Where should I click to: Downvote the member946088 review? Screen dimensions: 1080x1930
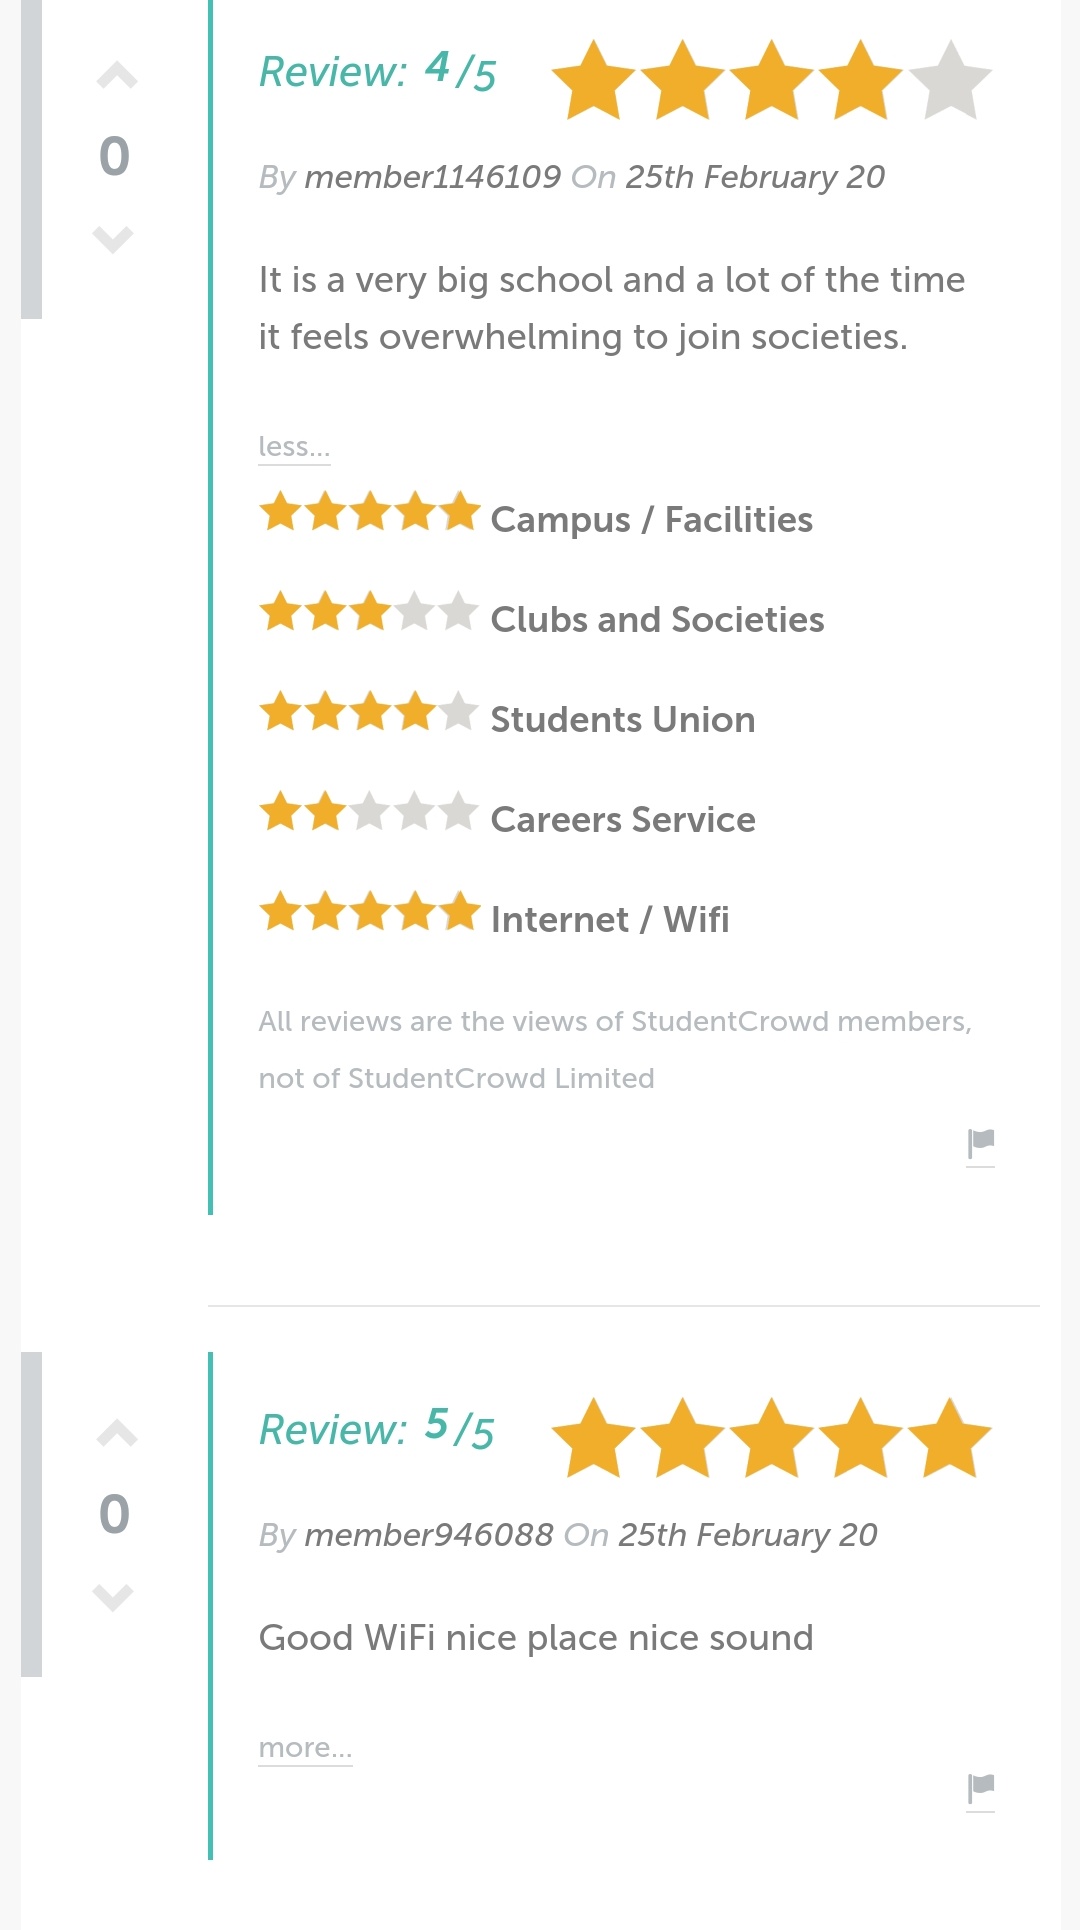pos(113,1597)
